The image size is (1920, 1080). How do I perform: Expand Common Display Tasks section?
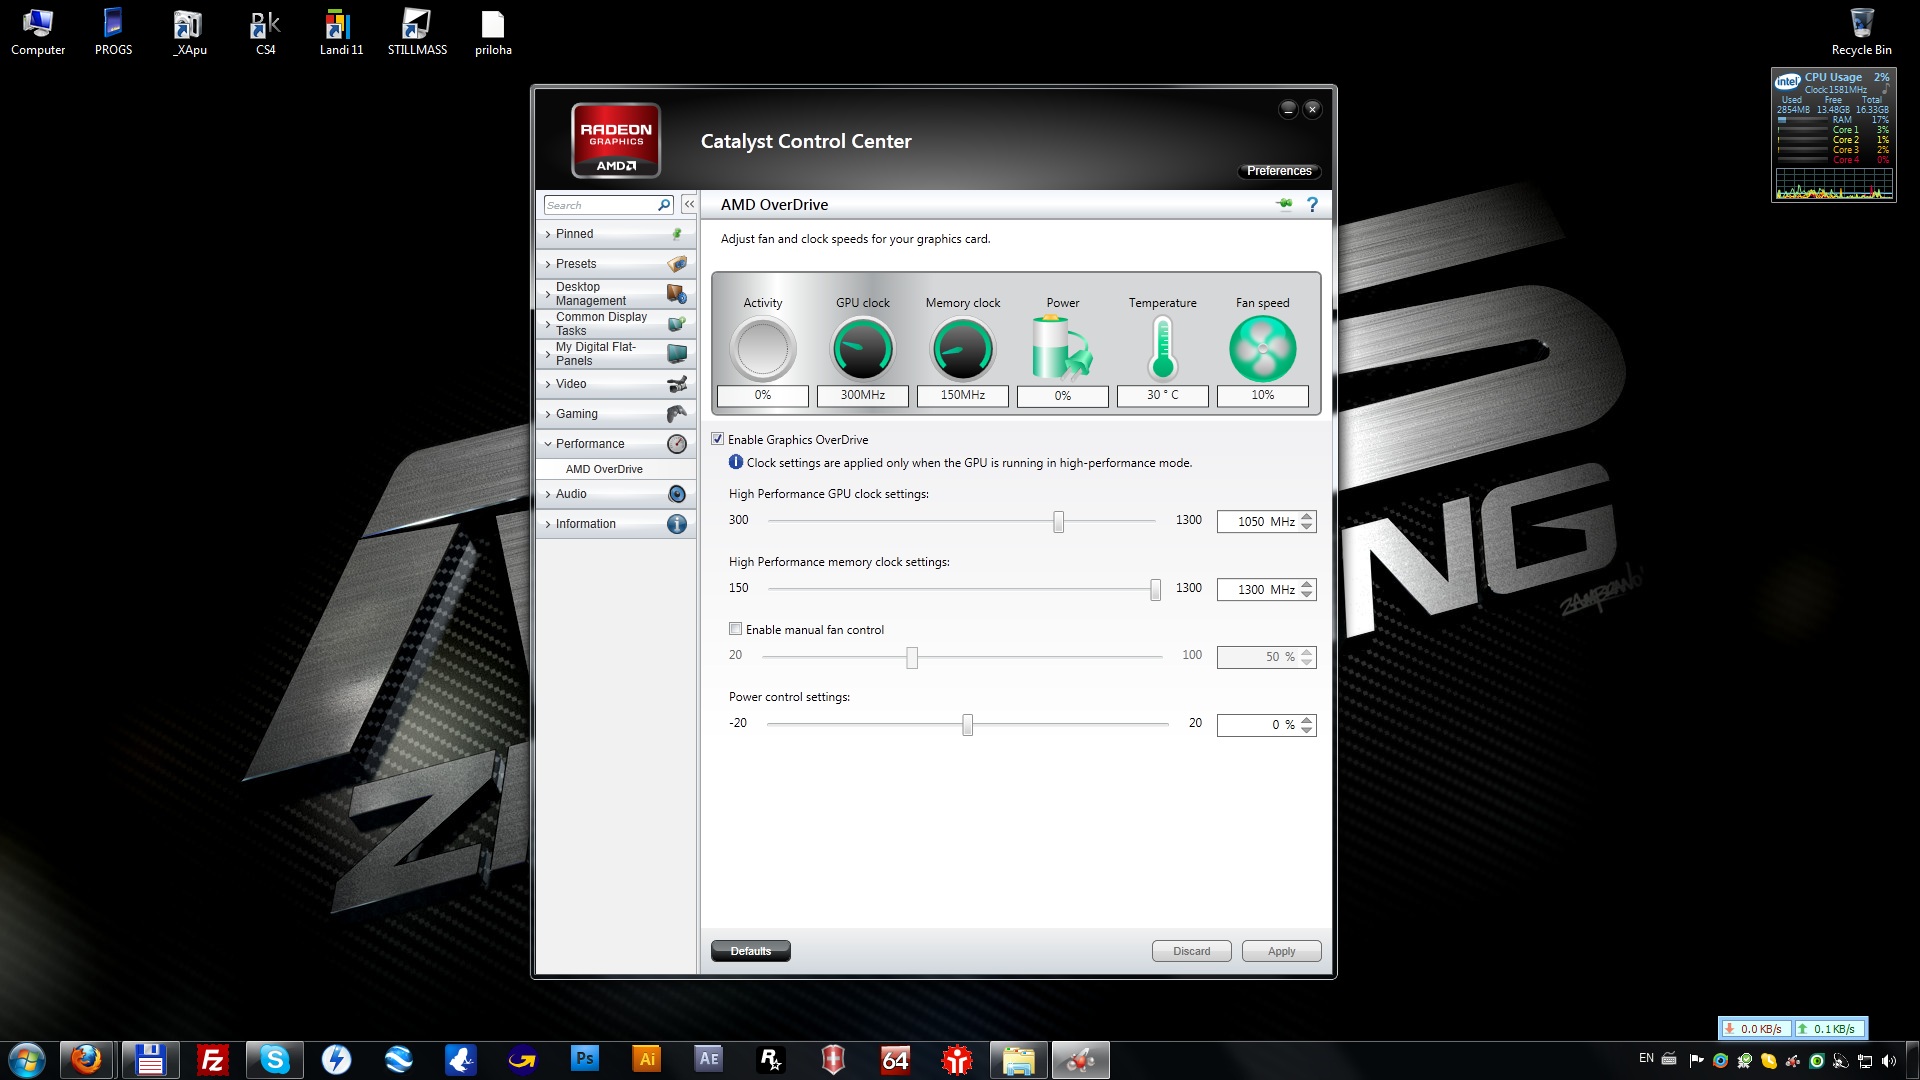coord(616,324)
